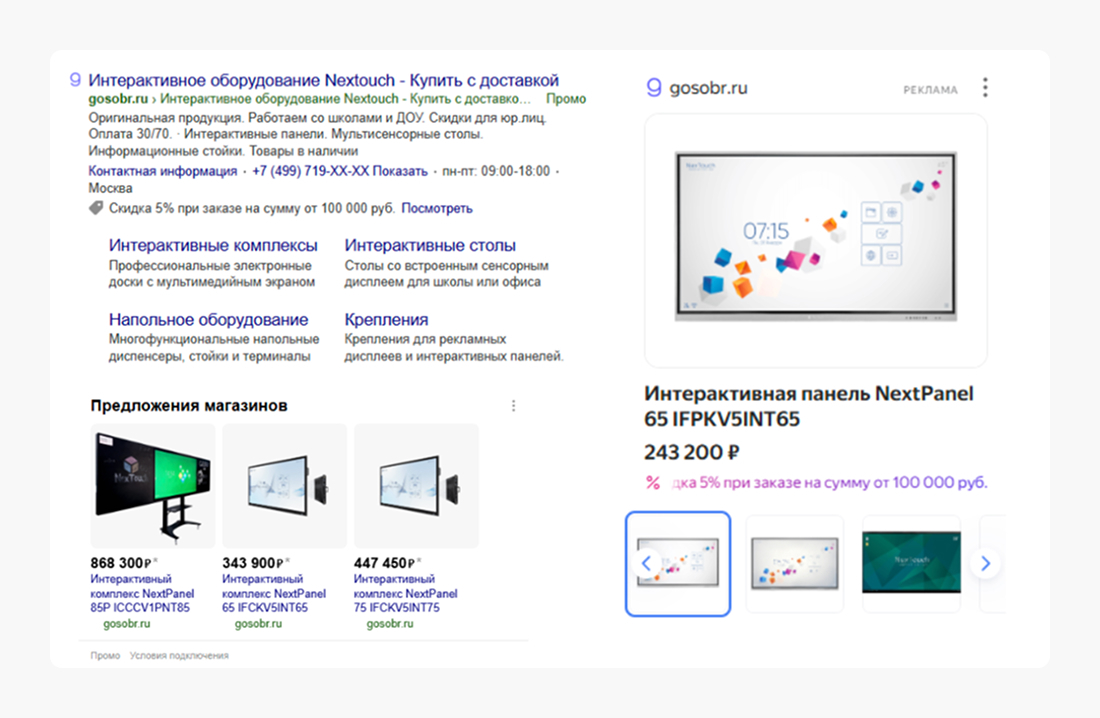Screen dimensions: 1100x718
Task: Select the second carousel thumbnail
Action: tap(794, 564)
